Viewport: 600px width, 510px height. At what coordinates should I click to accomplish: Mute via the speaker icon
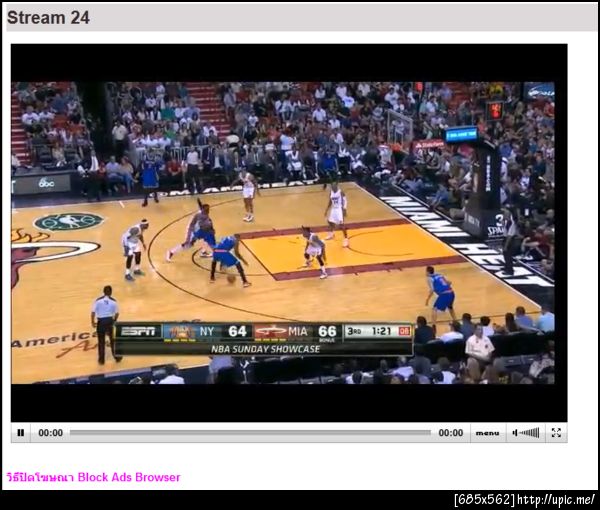[x=515, y=433]
